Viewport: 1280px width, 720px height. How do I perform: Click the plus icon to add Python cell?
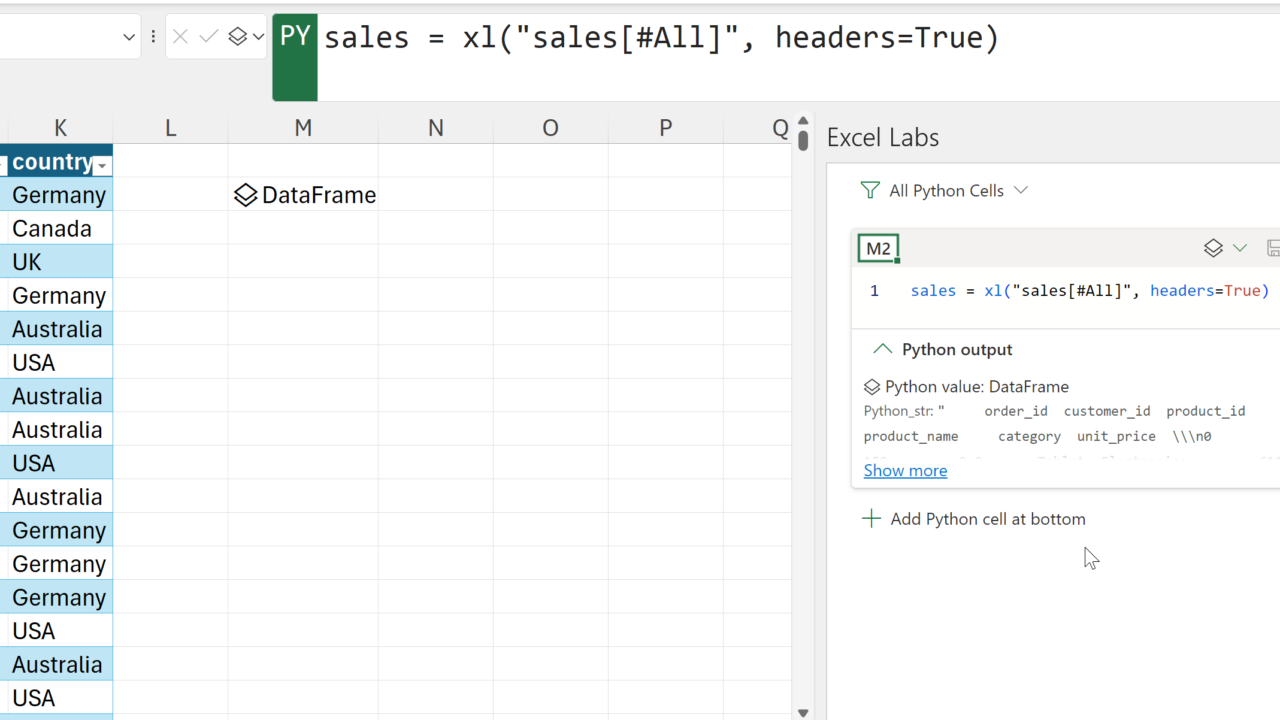871,518
